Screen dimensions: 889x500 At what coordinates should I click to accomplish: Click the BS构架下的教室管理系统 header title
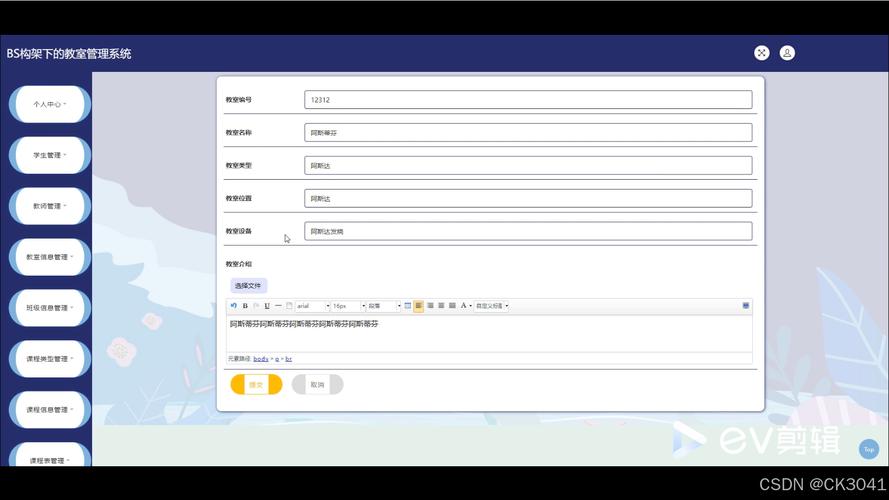[69, 54]
